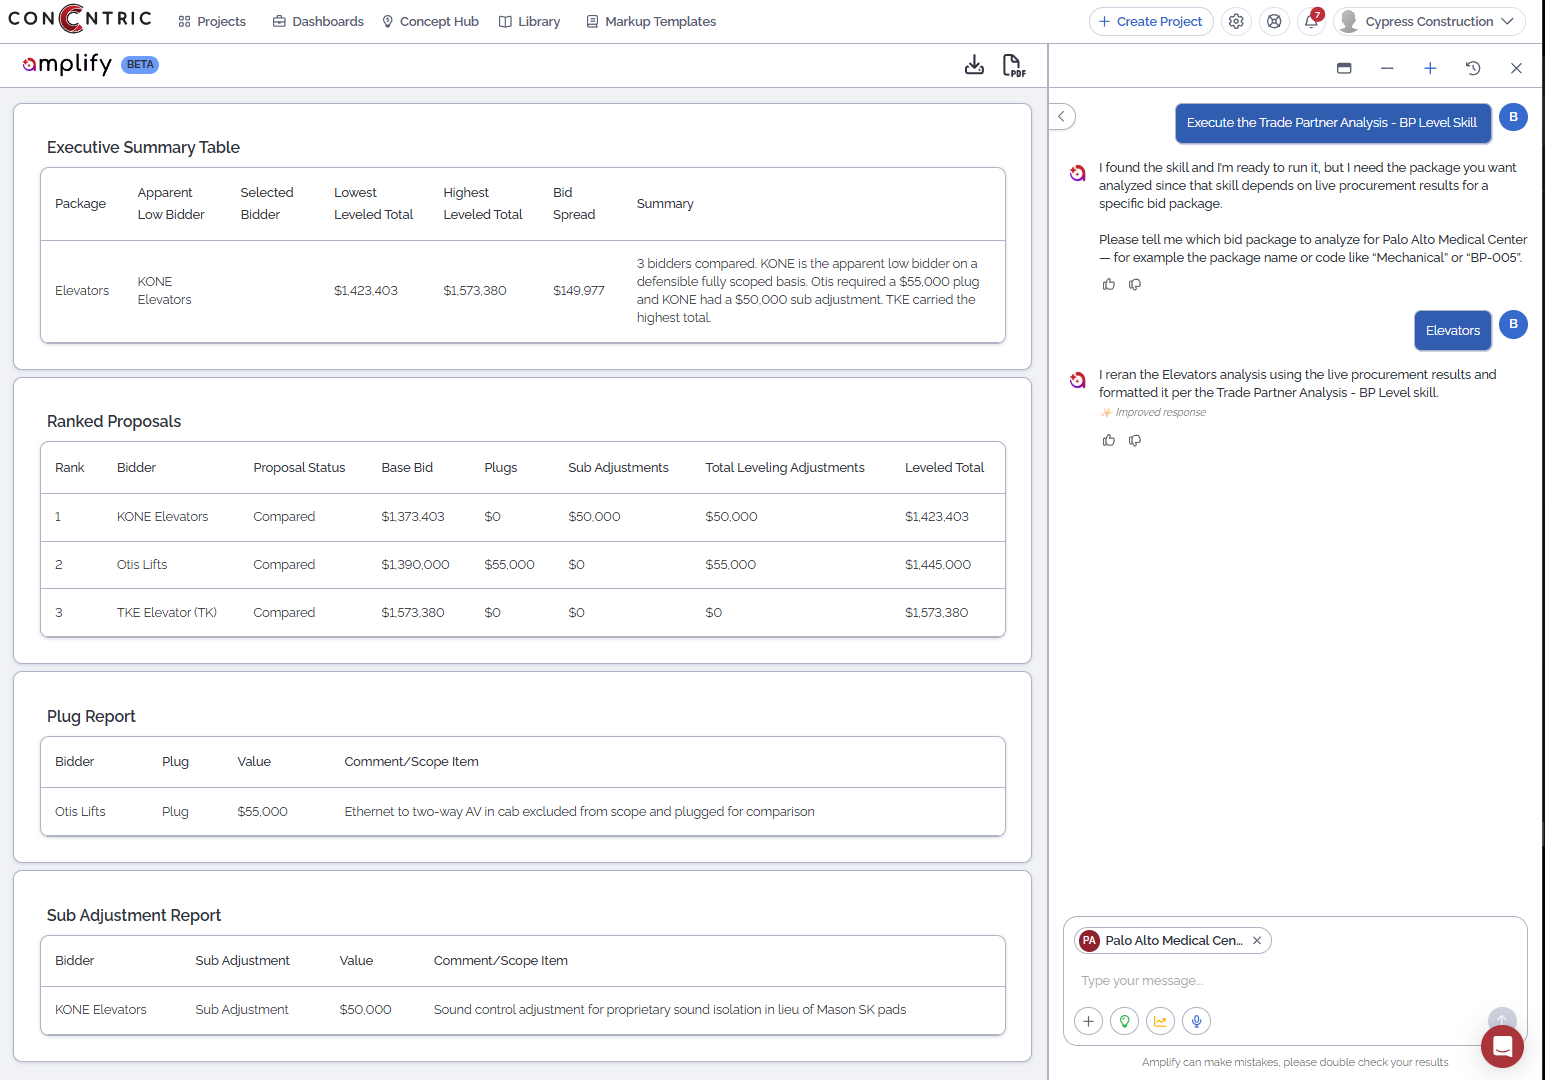Activate the microphone voice input

pyautogui.click(x=1196, y=1021)
